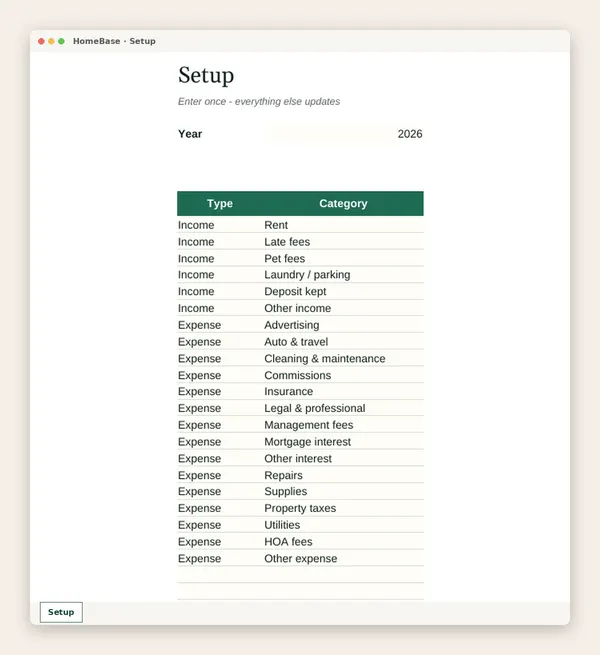Select the Deposit kept category cell
Viewport: 600px width, 655px height.
click(343, 291)
